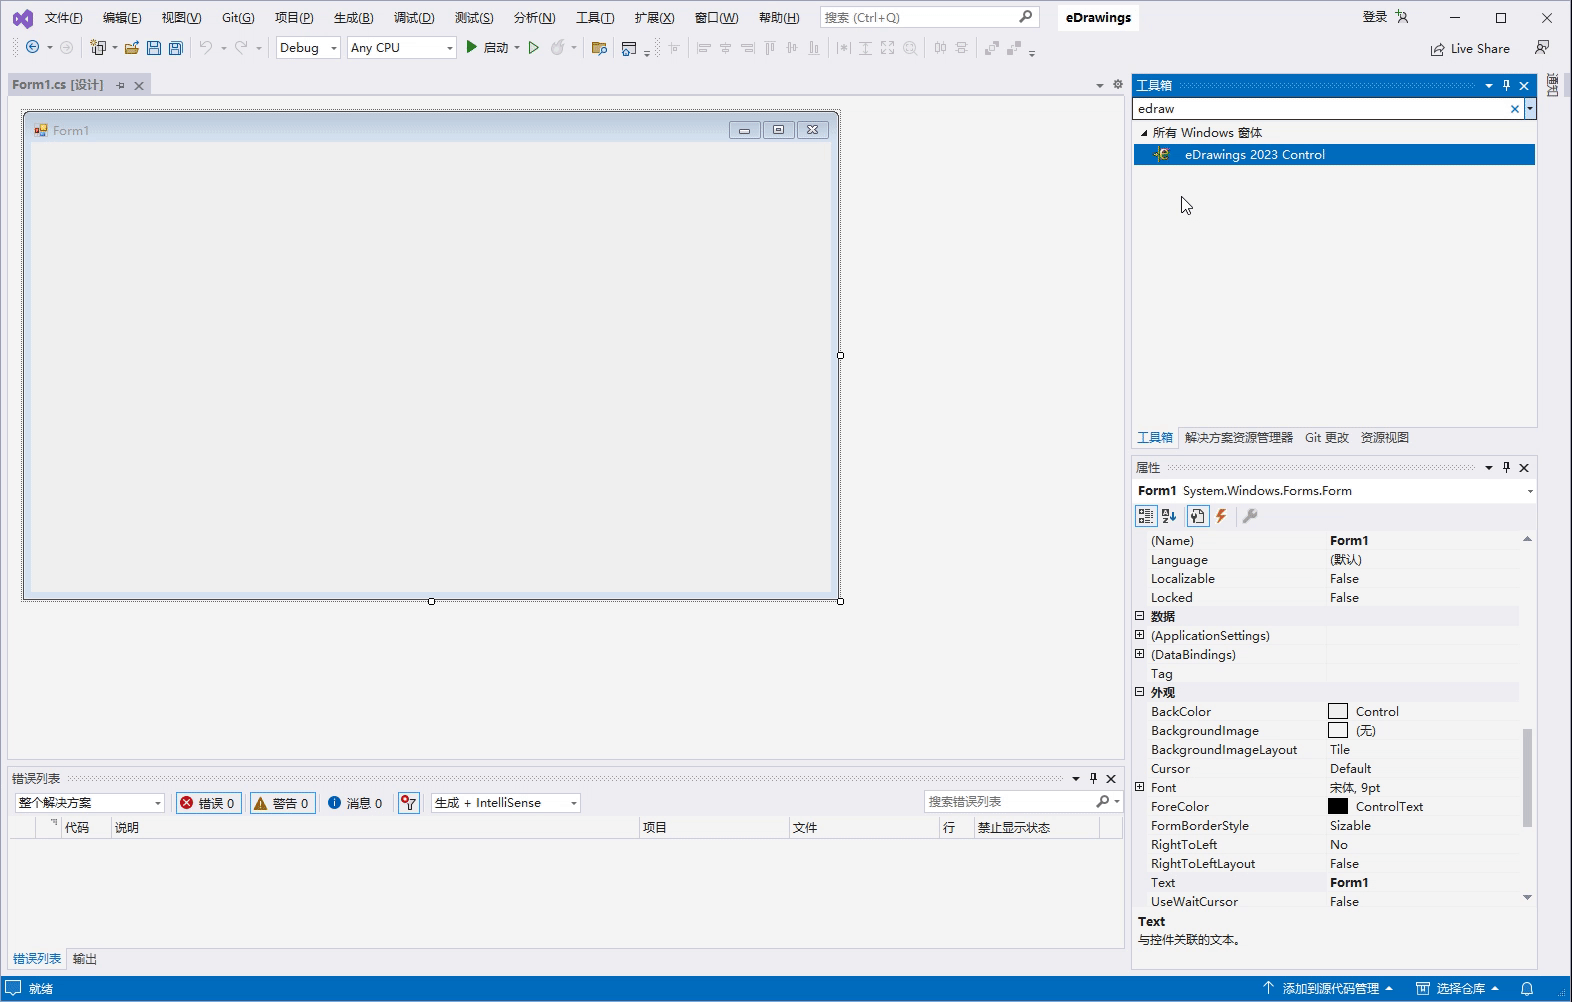Open the Git(G) menu
Image resolution: width=1572 pixels, height=1002 pixels.
(238, 17)
